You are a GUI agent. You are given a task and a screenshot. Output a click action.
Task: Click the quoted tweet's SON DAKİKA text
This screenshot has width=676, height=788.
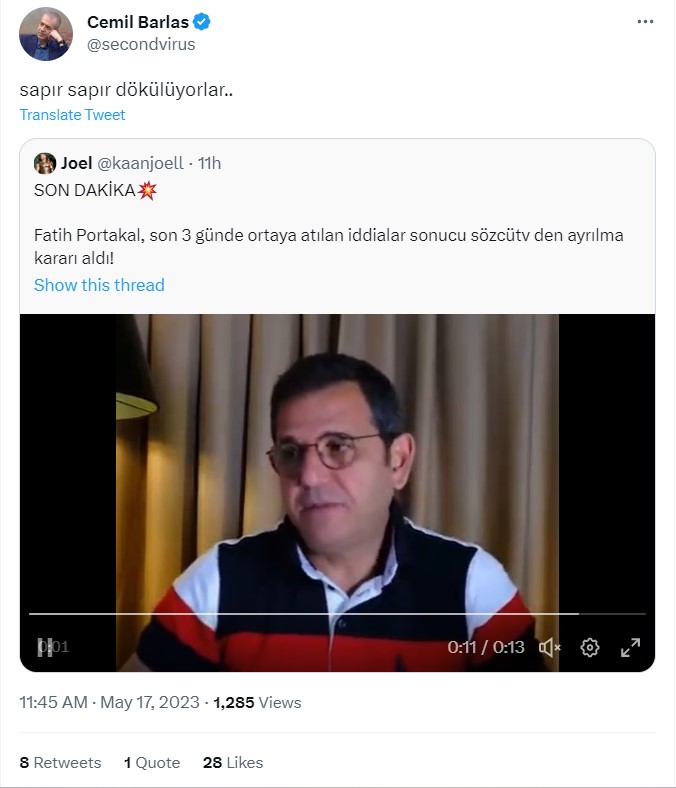[x=84, y=190]
